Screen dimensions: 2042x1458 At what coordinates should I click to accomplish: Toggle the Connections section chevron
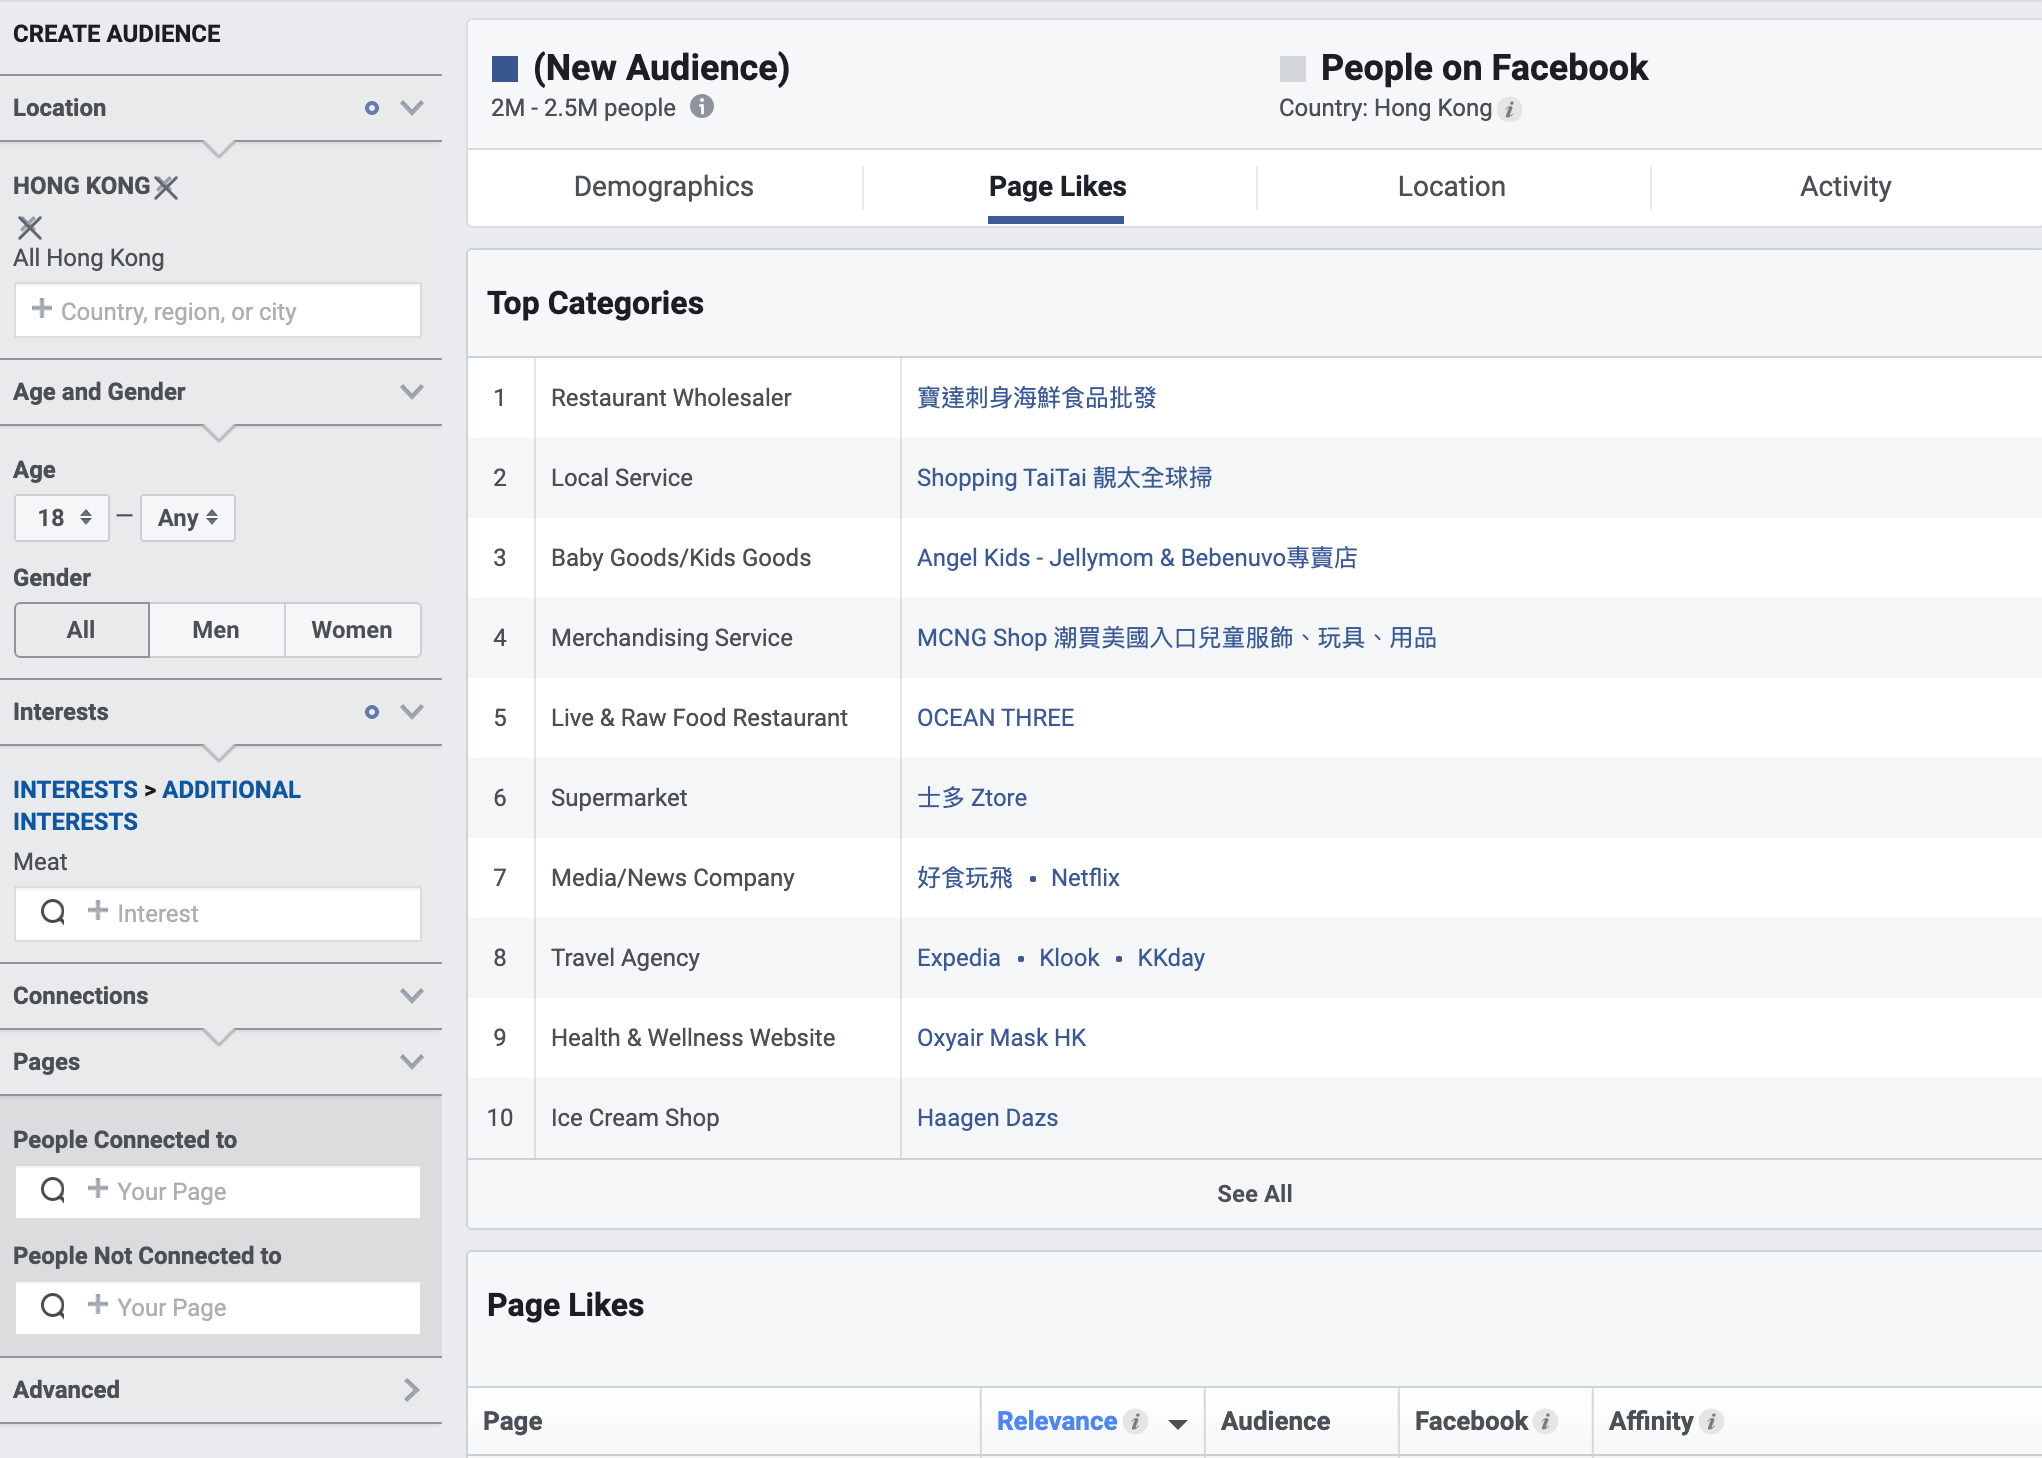412,996
